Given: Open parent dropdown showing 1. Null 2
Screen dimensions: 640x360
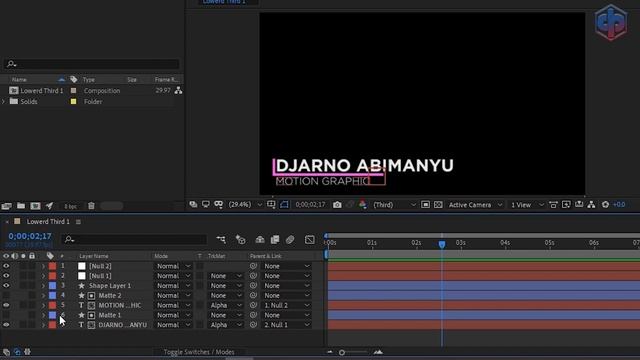Looking at the screenshot, I should (287, 305).
